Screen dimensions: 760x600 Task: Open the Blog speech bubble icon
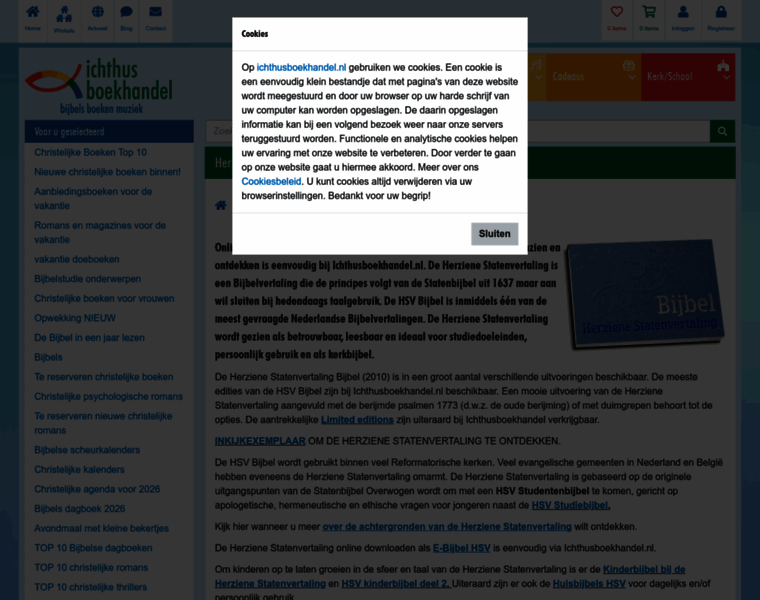point(127,18)
